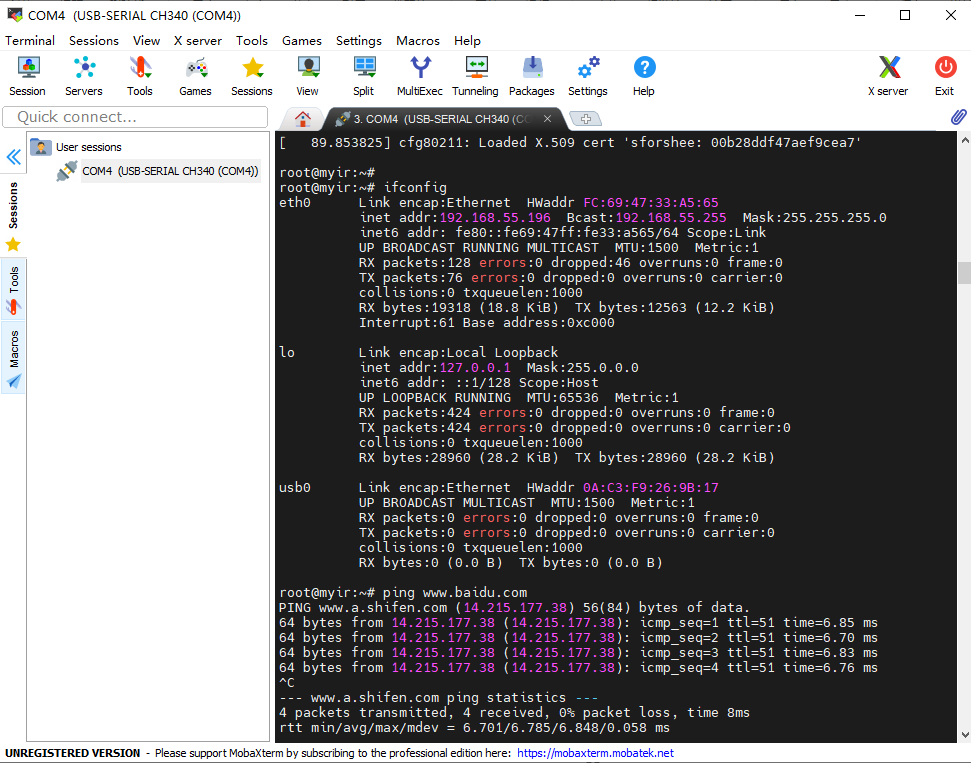Select the Sessions vertical sidebar tab
This screenshot has height=763, width=971.
[x=13, y=216]
